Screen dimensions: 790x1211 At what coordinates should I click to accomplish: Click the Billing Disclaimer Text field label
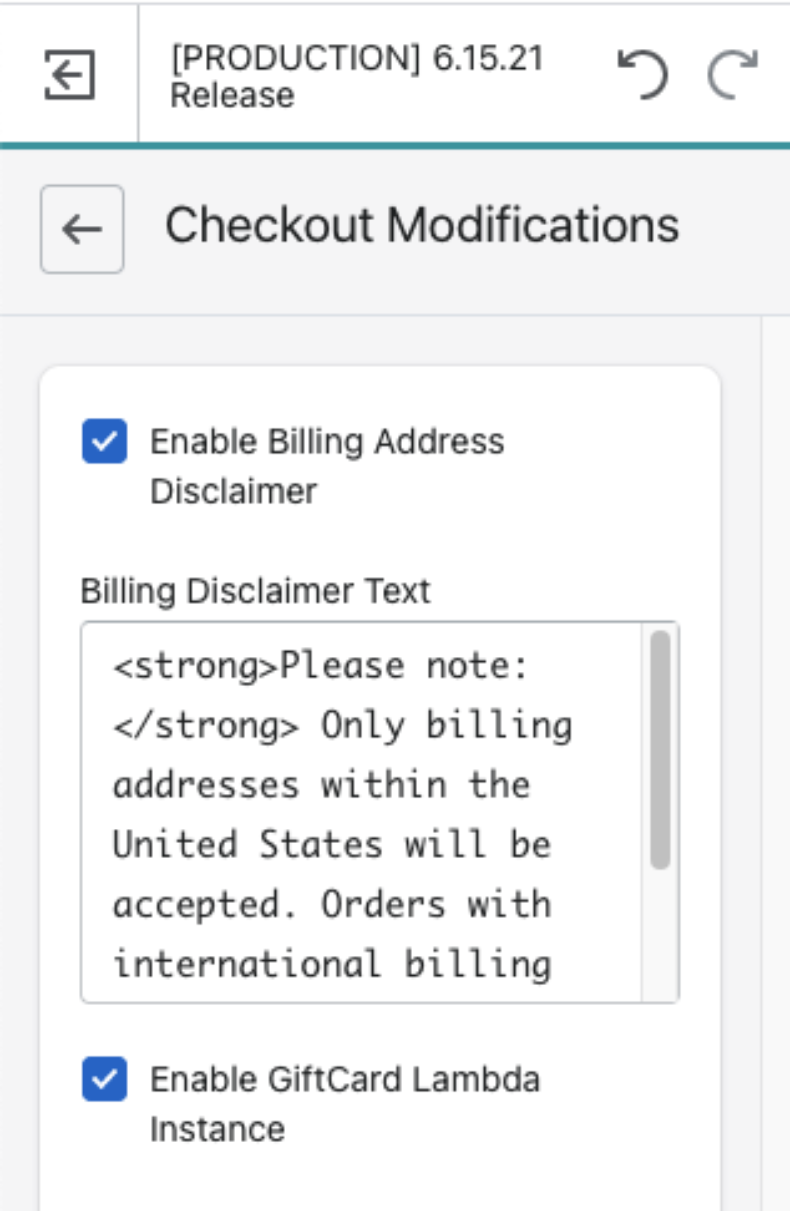[255, 591]
